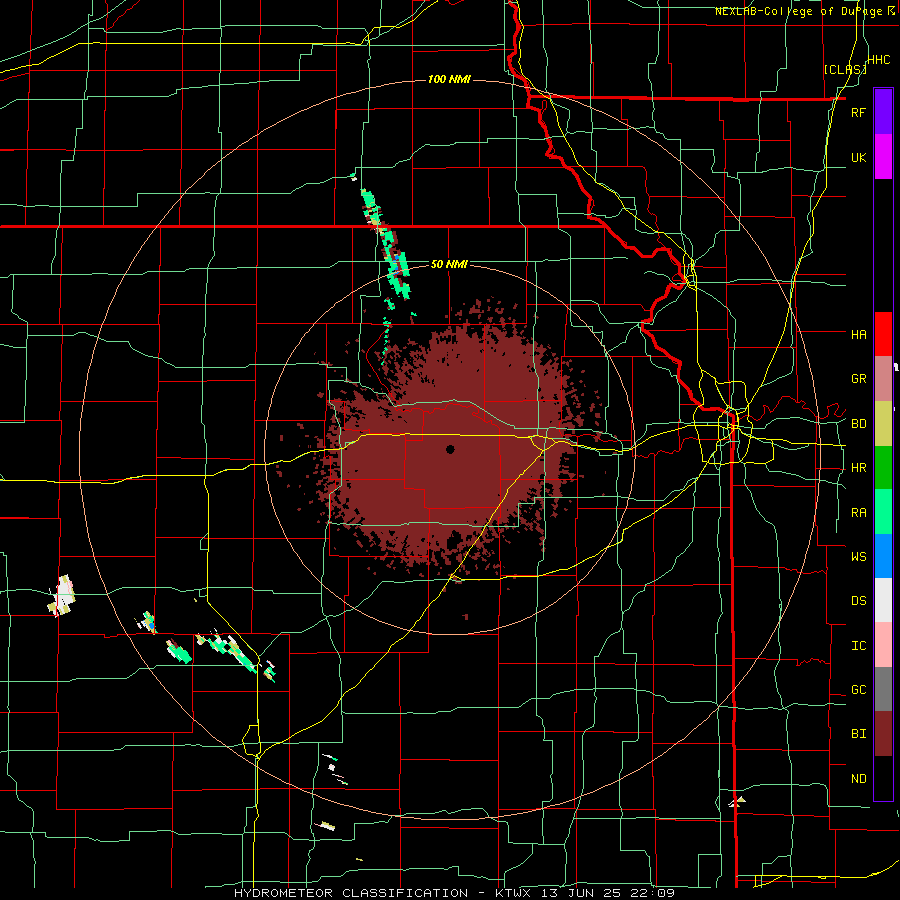The height and width of the screenshot is (900, 900).
Task: Click the DS white legend block
Action: coord(883,600)
